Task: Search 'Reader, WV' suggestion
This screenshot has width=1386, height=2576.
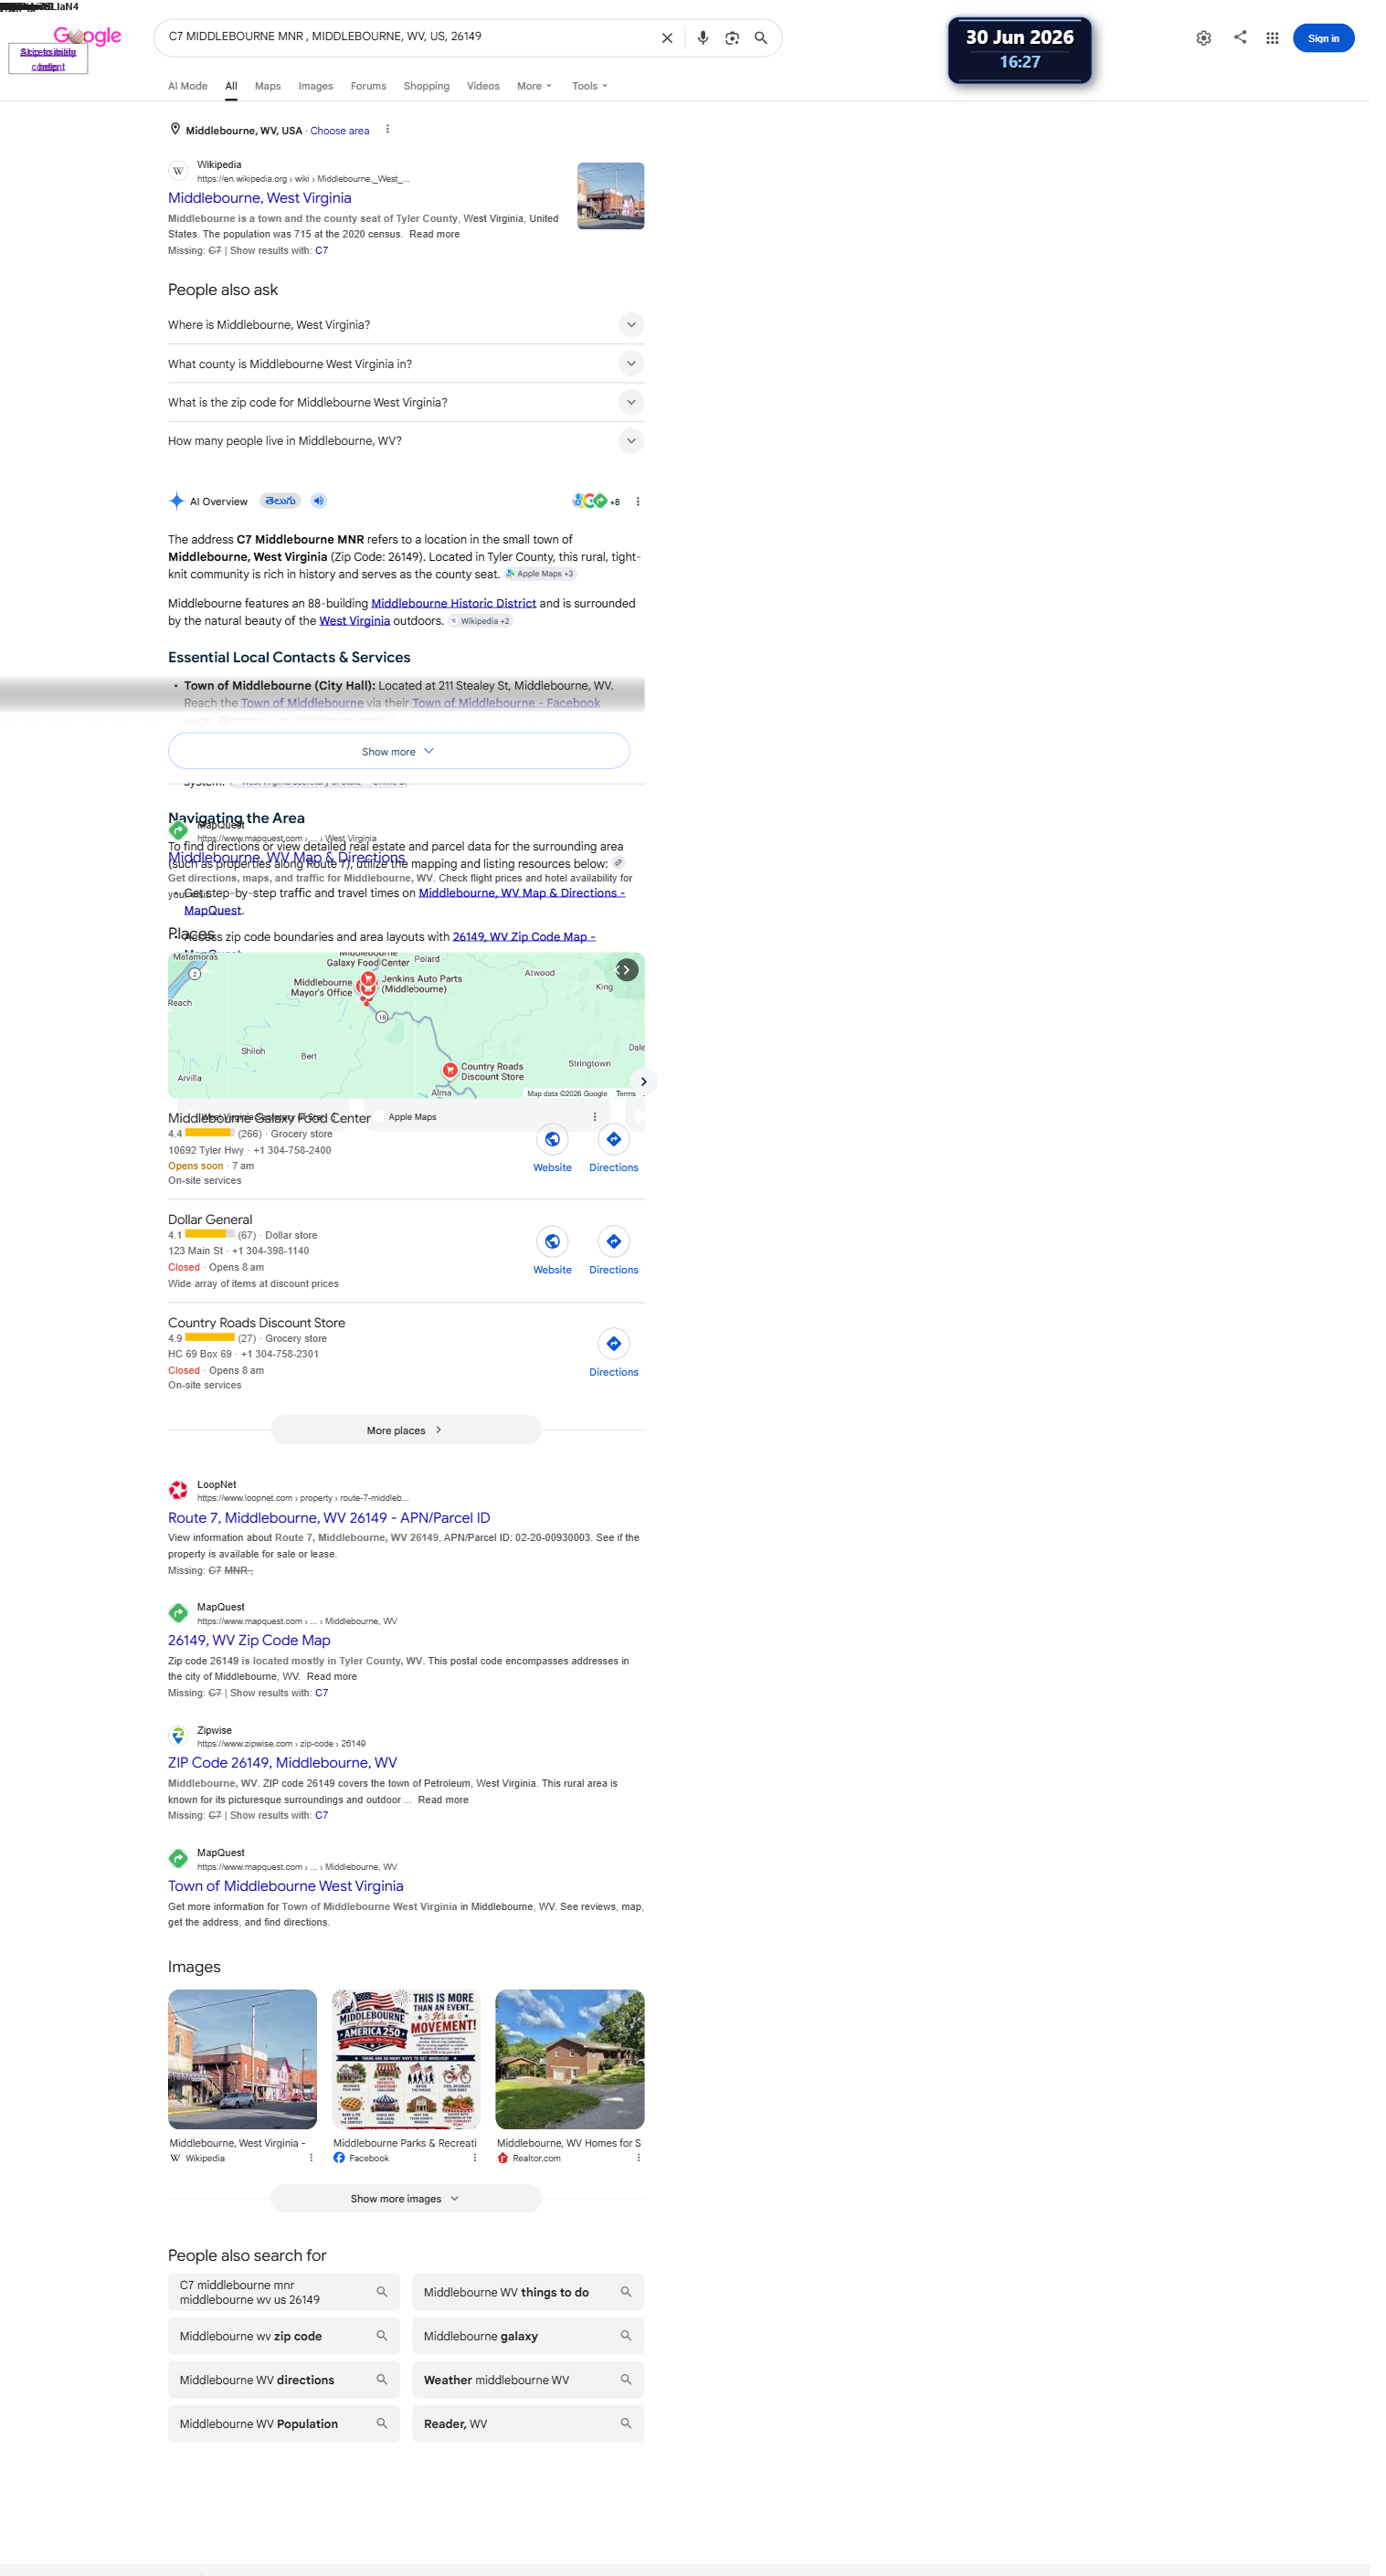Action: coord(528,2424)
